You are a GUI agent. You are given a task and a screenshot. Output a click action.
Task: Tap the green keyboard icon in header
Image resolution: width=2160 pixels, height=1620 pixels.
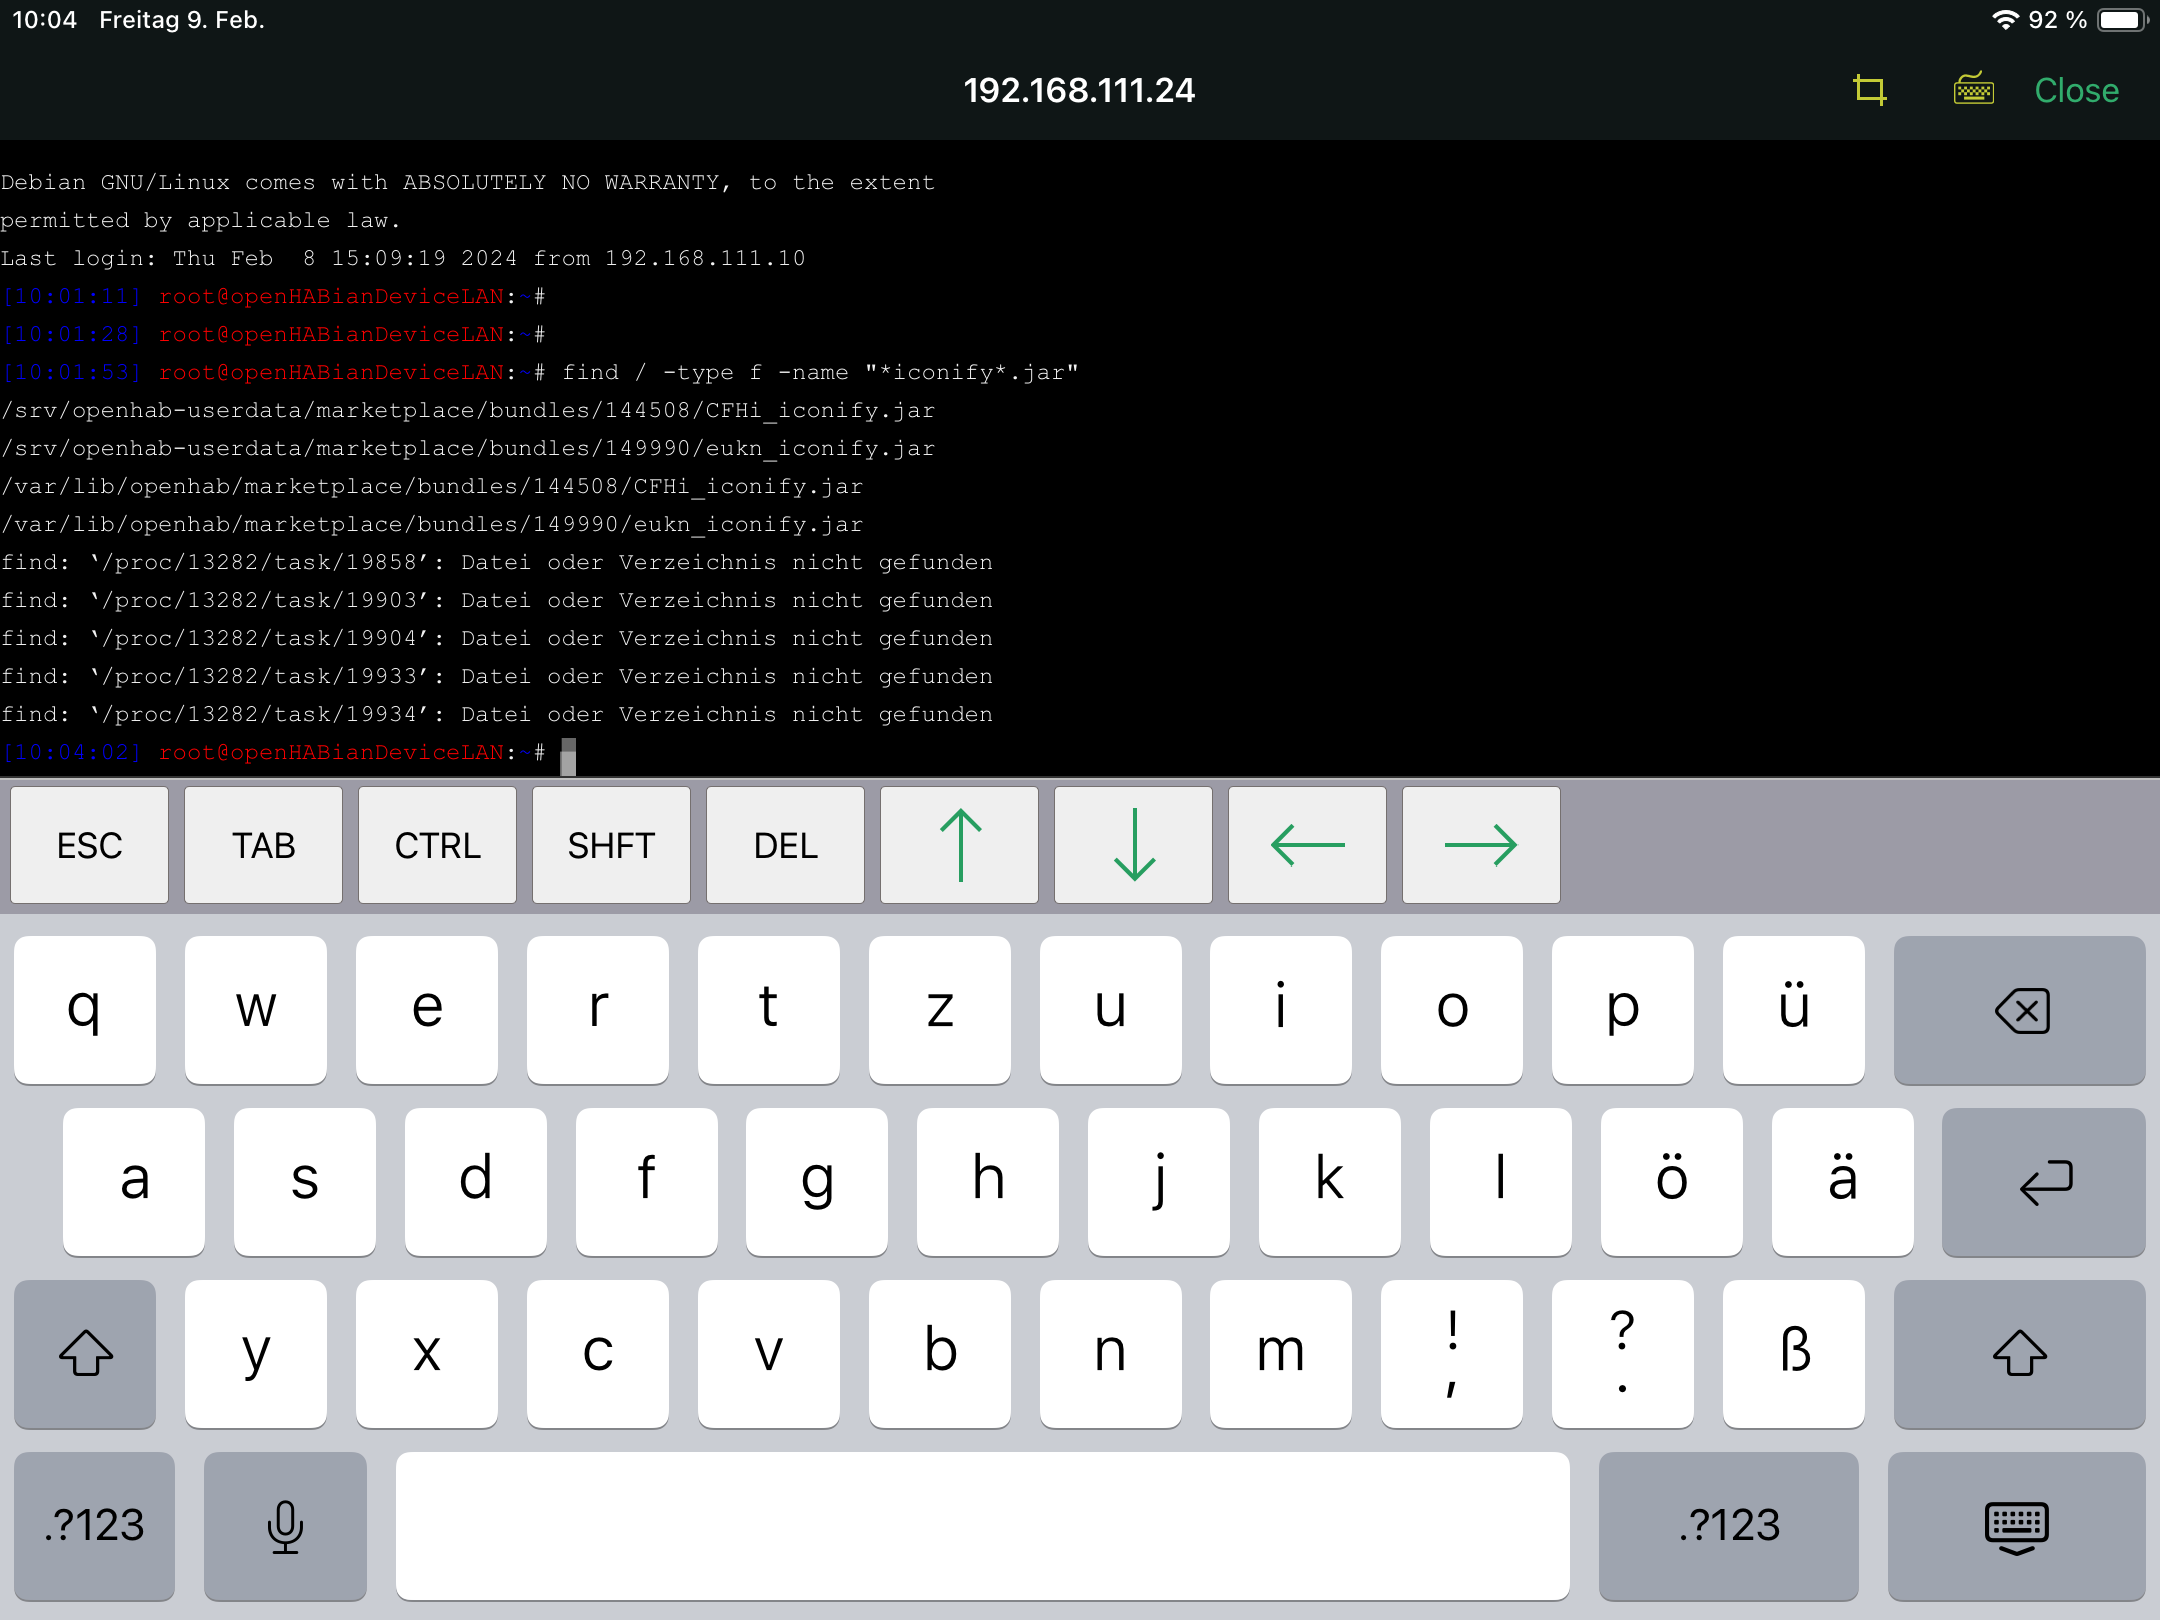(1973, 90)
